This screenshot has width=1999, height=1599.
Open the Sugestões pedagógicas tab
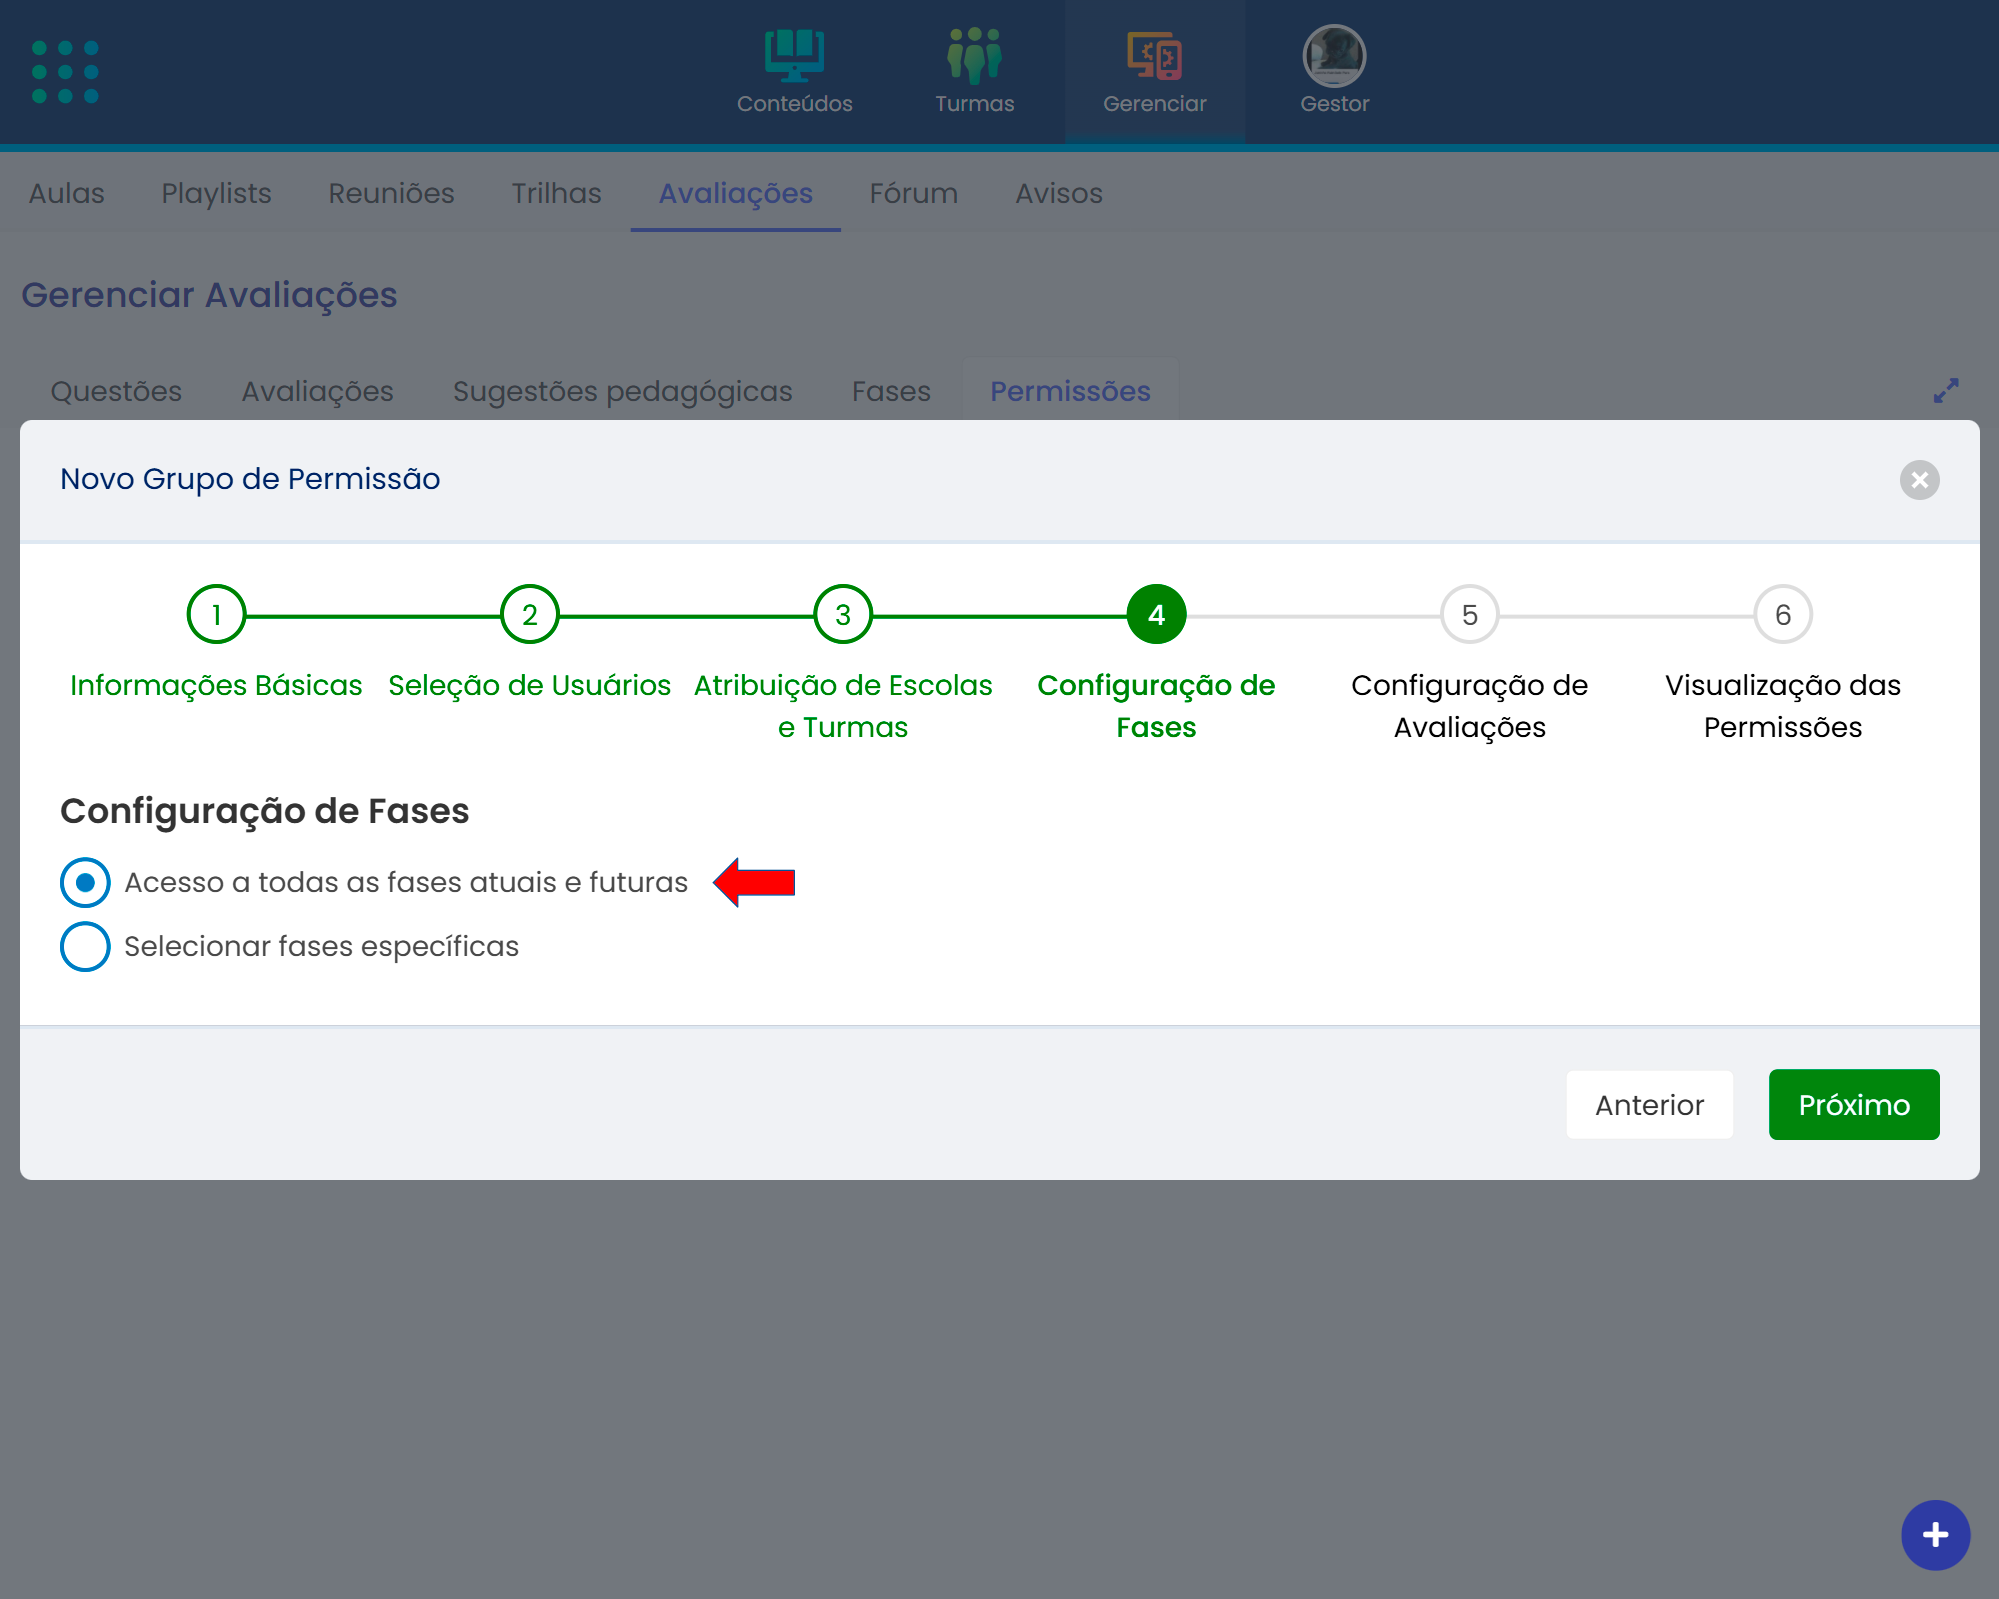coord(622,391)
